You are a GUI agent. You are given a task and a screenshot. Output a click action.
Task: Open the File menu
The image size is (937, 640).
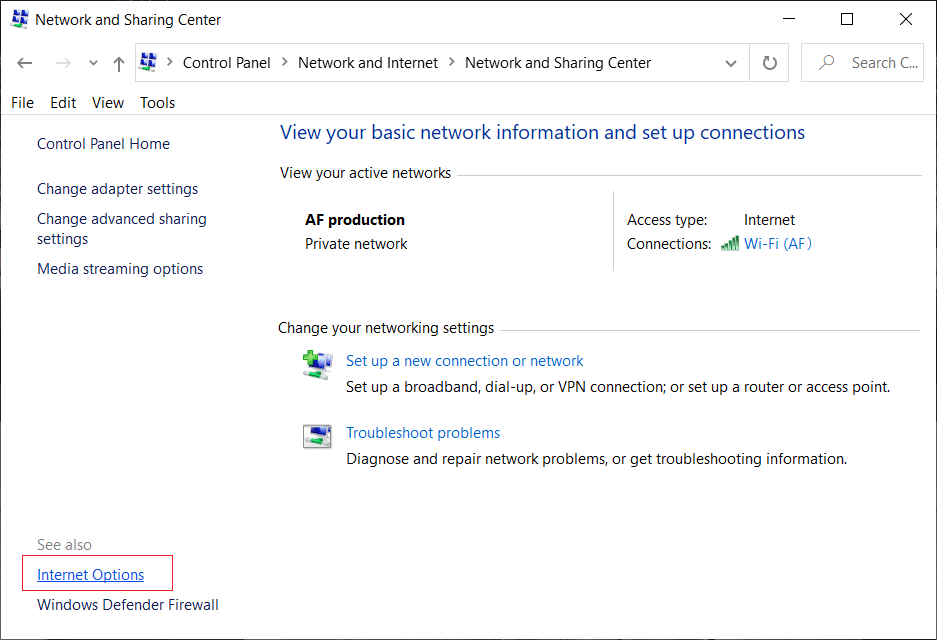22,103
